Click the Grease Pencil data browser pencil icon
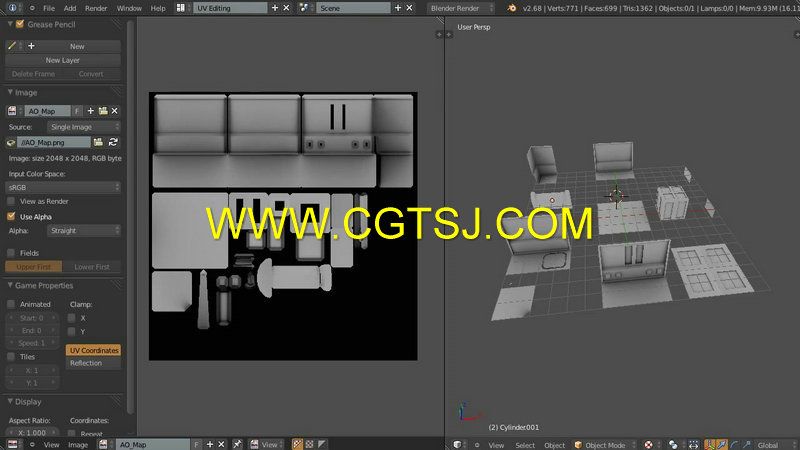Screen dimensions: 800x450 (12, 46)
